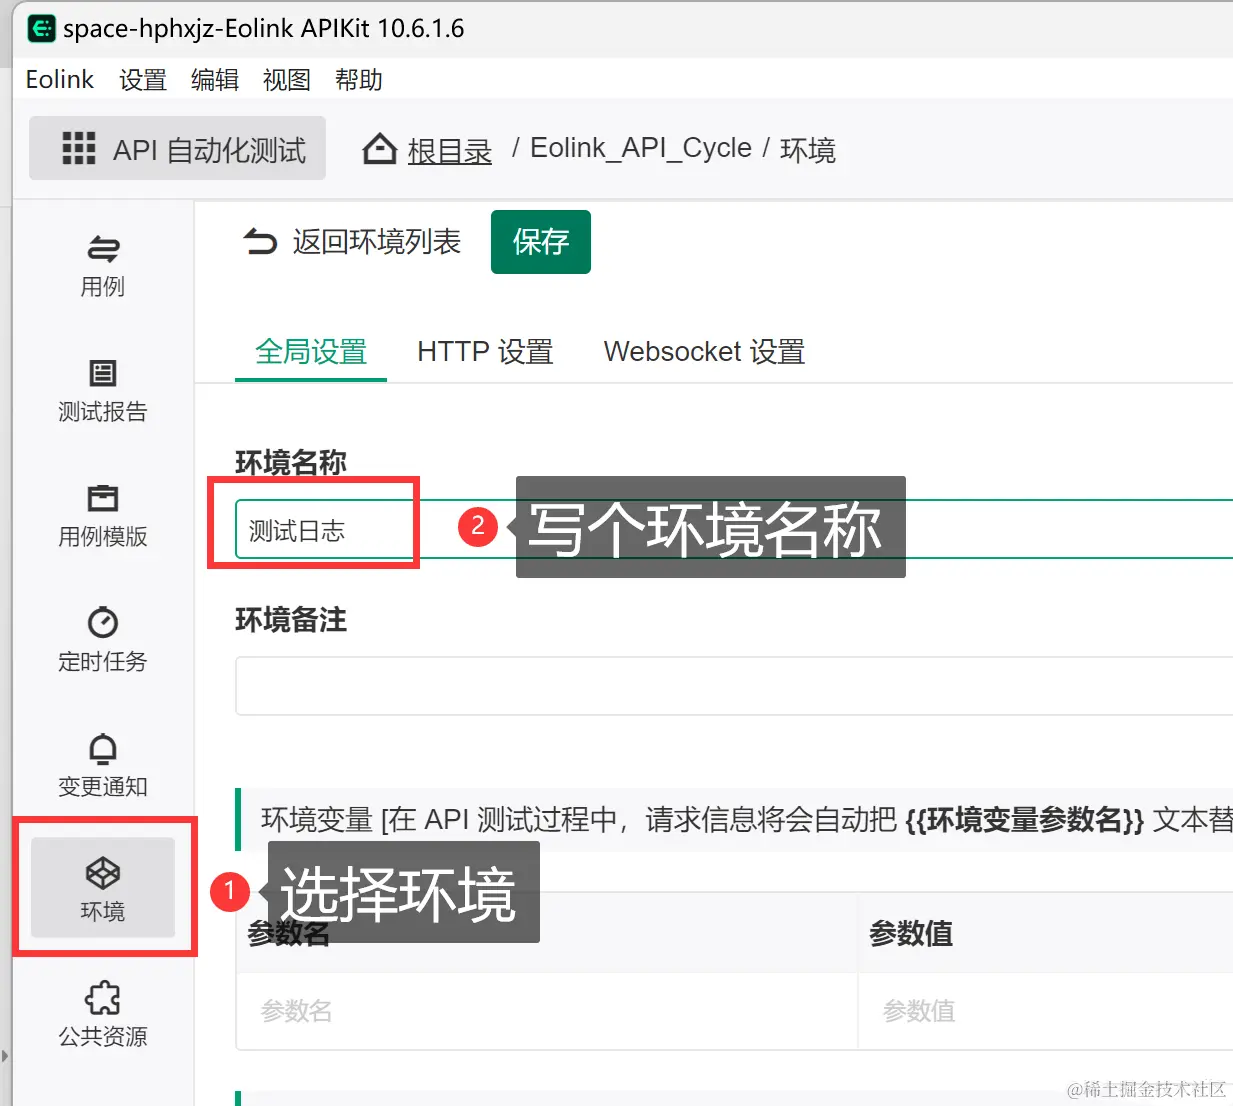Click the 参数名 placeholder field

point(546,1011)
